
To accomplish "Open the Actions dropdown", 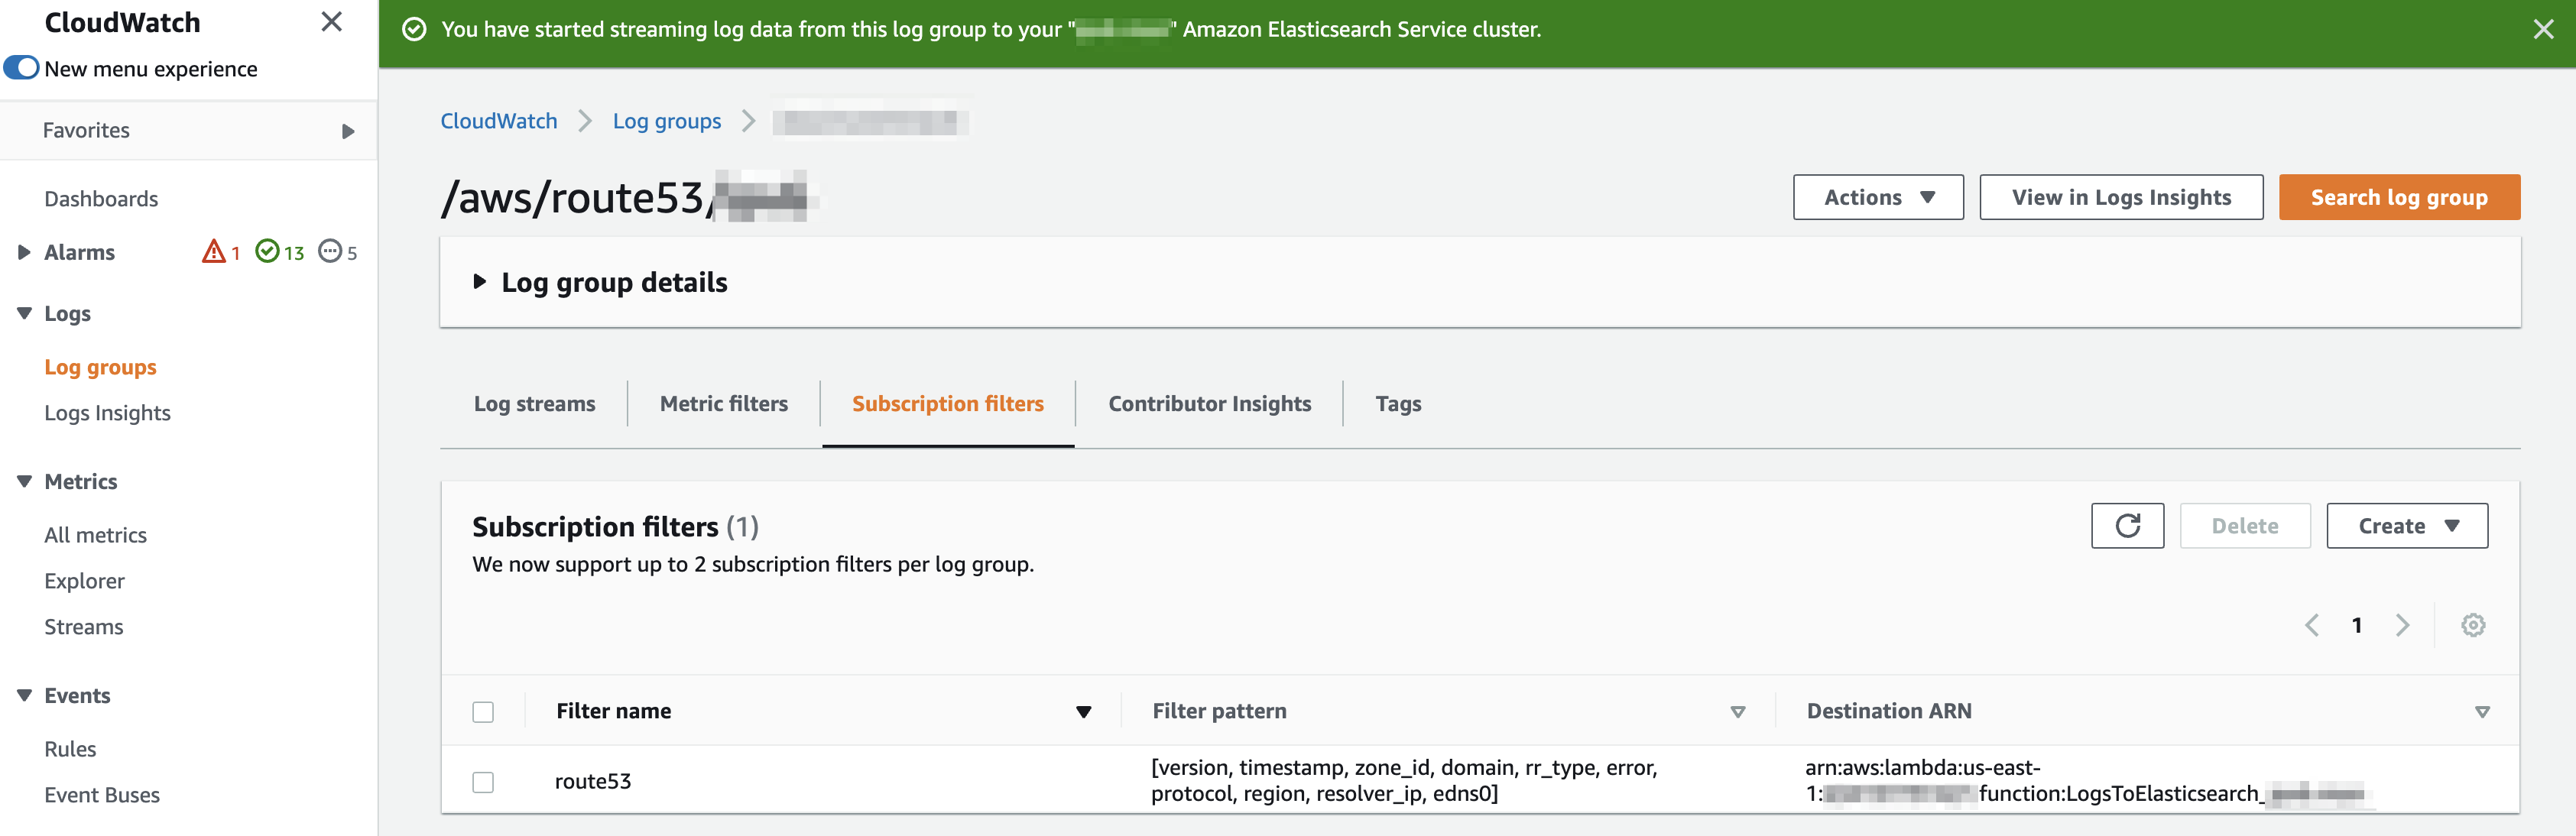I will point(1877,197).
